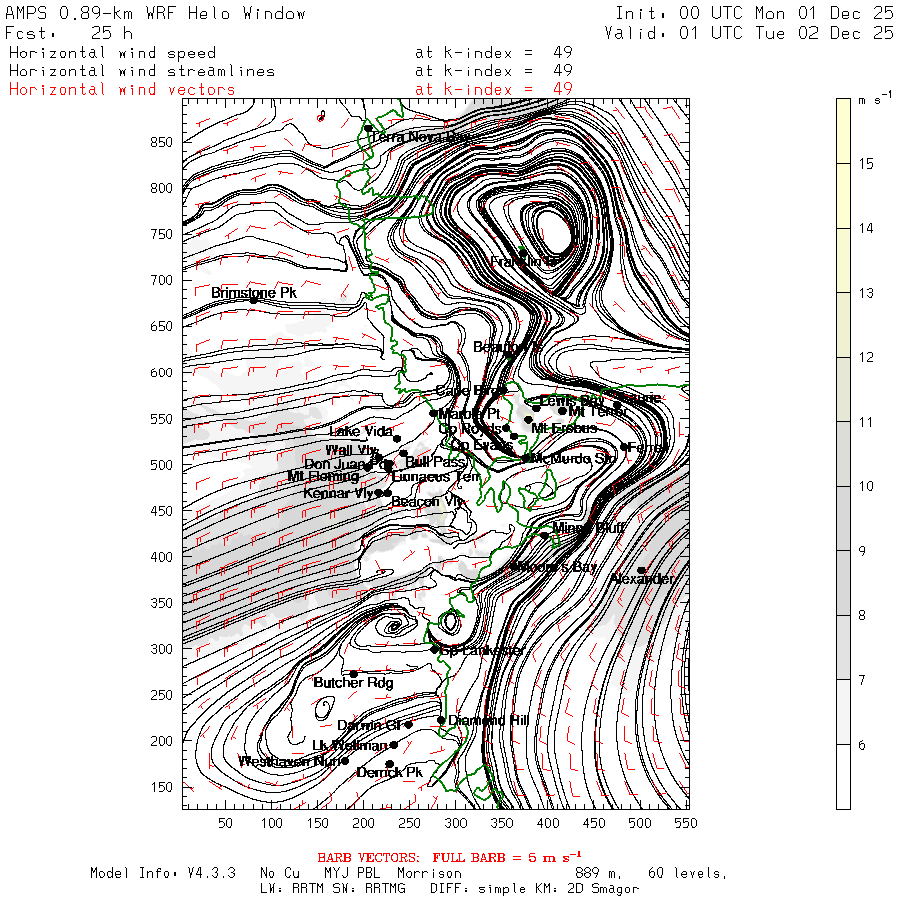Click the colorbar tick label 10
The height and width of the screenshot is (900, 900).
866,486
